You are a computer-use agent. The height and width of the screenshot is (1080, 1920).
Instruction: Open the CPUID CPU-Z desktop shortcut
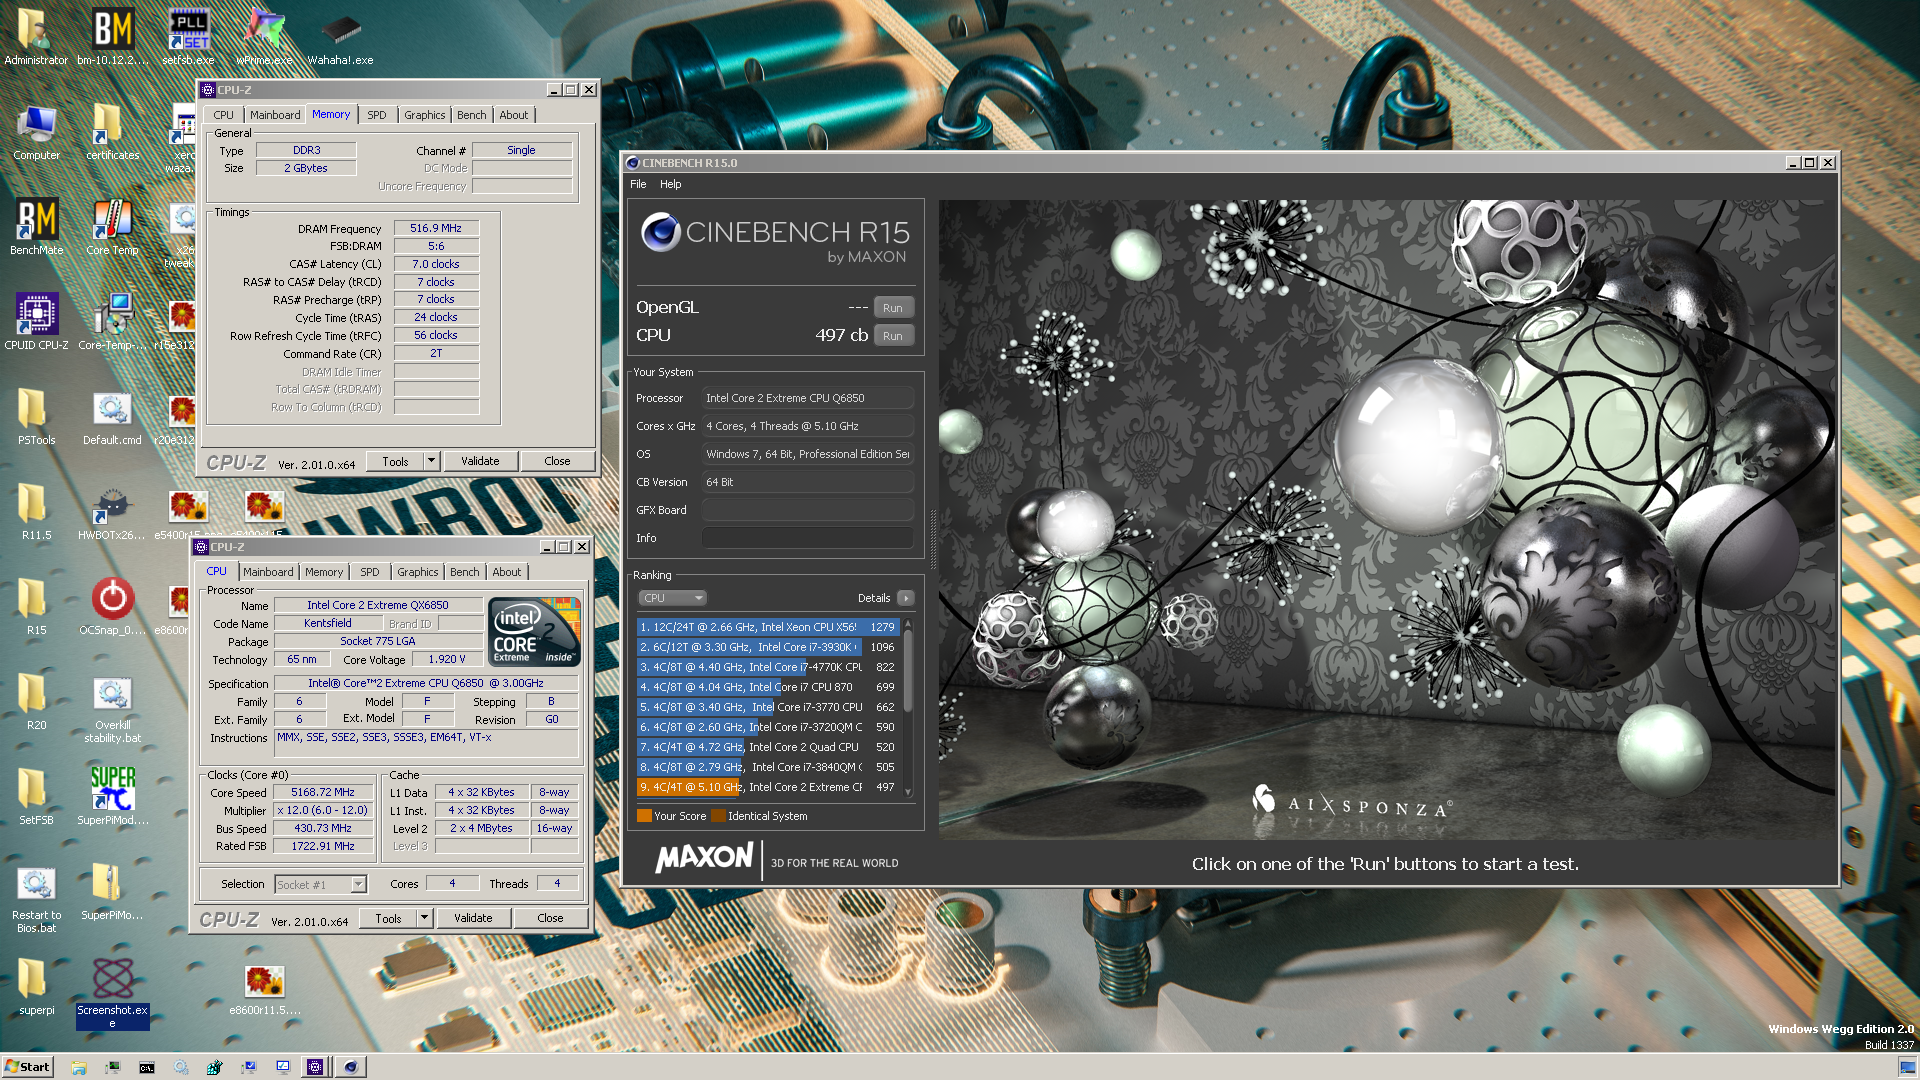[x=36, y=322]
